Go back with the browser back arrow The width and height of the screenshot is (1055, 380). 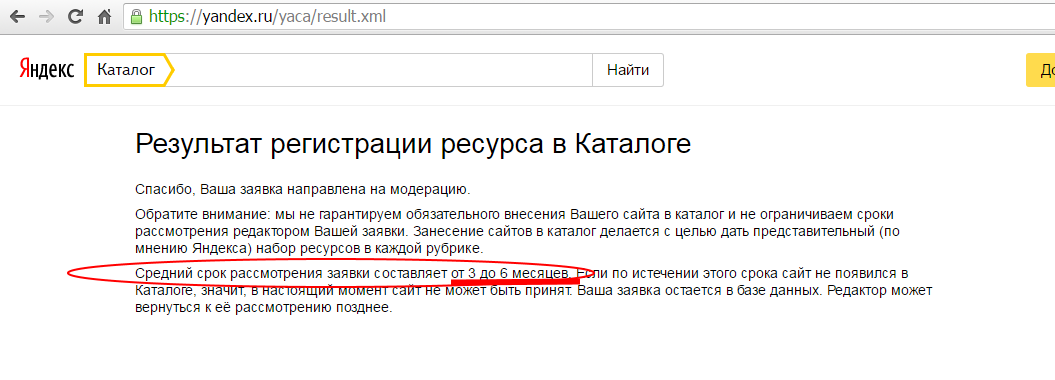17,16
